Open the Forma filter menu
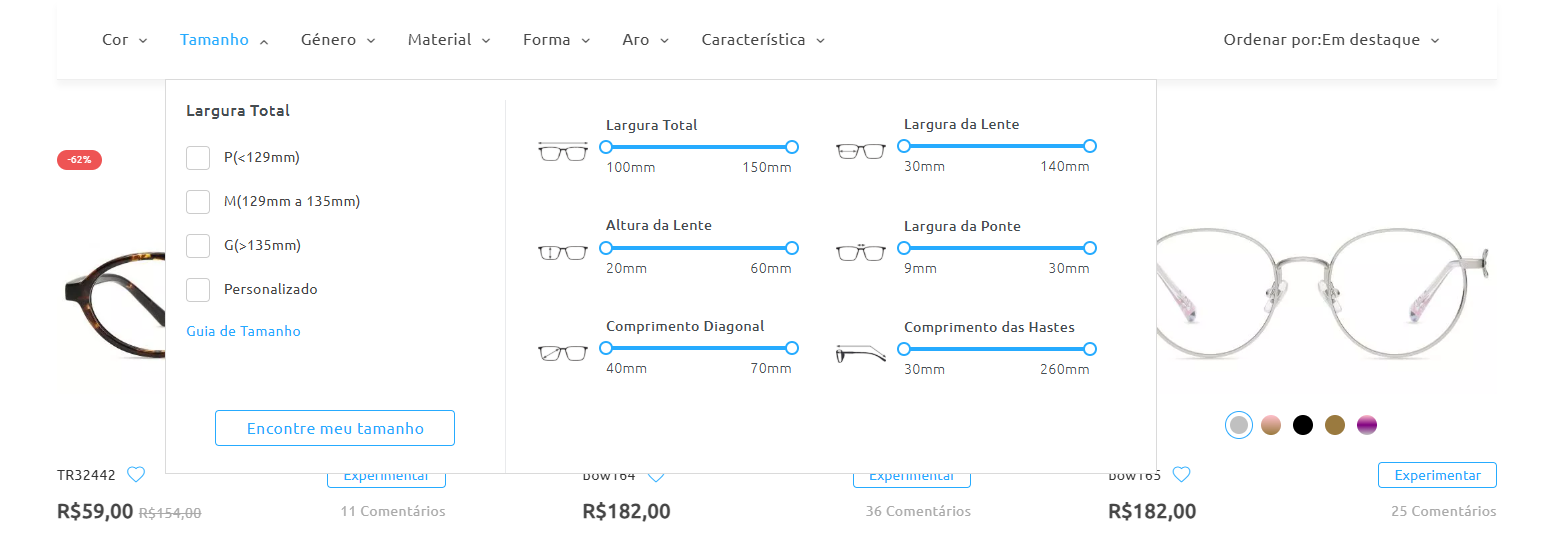The width and height of the screenshot is (1553, 560). point(556,40)
